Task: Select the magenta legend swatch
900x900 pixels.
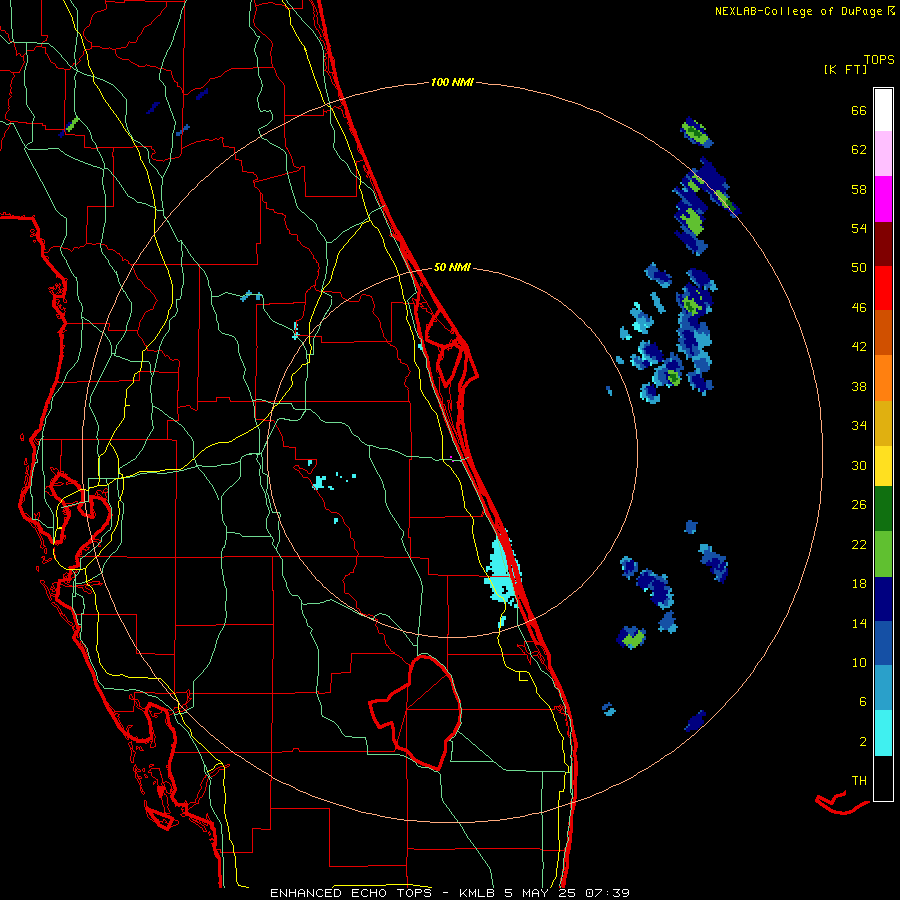Action: tap(883, 199)
